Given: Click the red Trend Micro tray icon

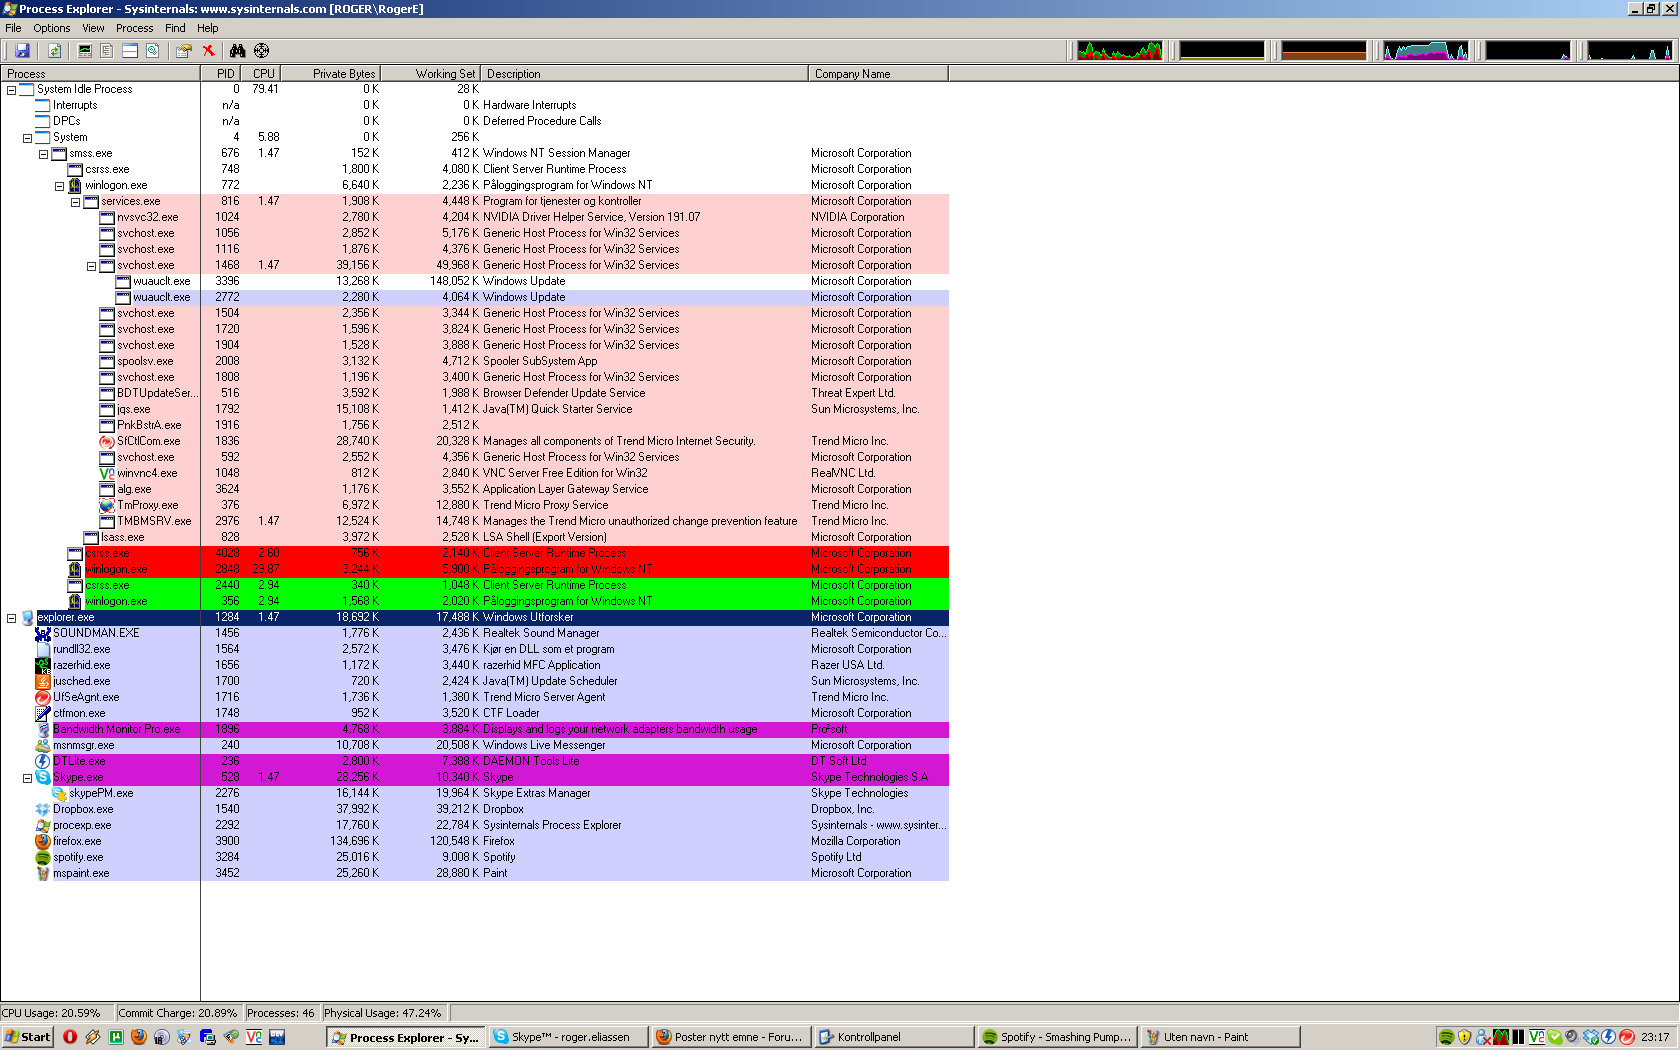Looking at the screenshot, I should coord(1626,1037).
